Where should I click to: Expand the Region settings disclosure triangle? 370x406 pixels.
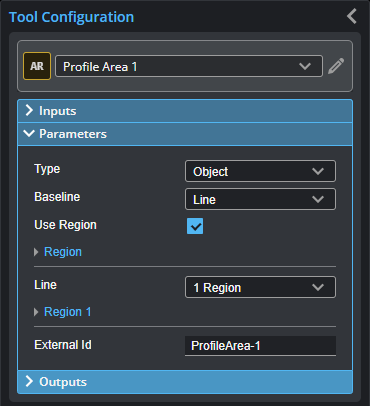[x=36, y=252]
